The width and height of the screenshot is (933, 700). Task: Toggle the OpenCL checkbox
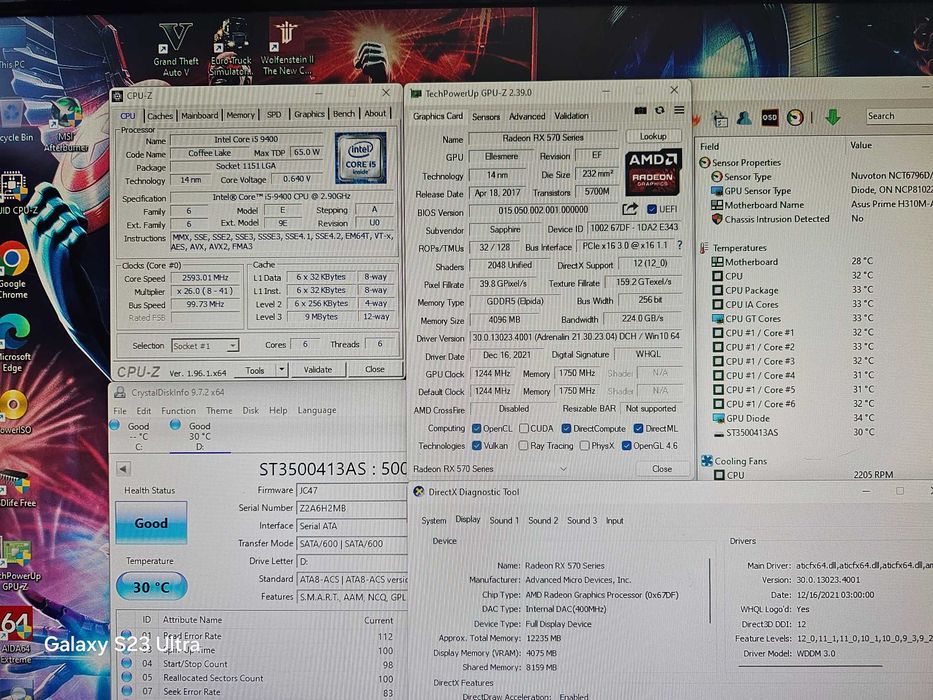pos(477,428)
